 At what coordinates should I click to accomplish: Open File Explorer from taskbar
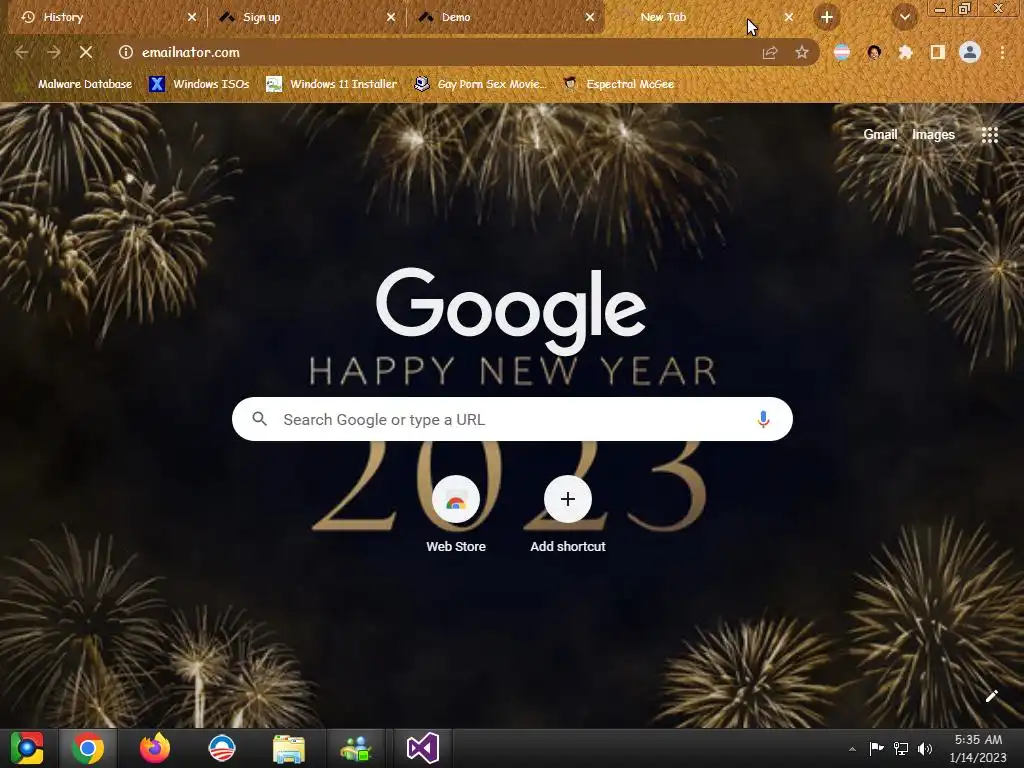point(289,748)
